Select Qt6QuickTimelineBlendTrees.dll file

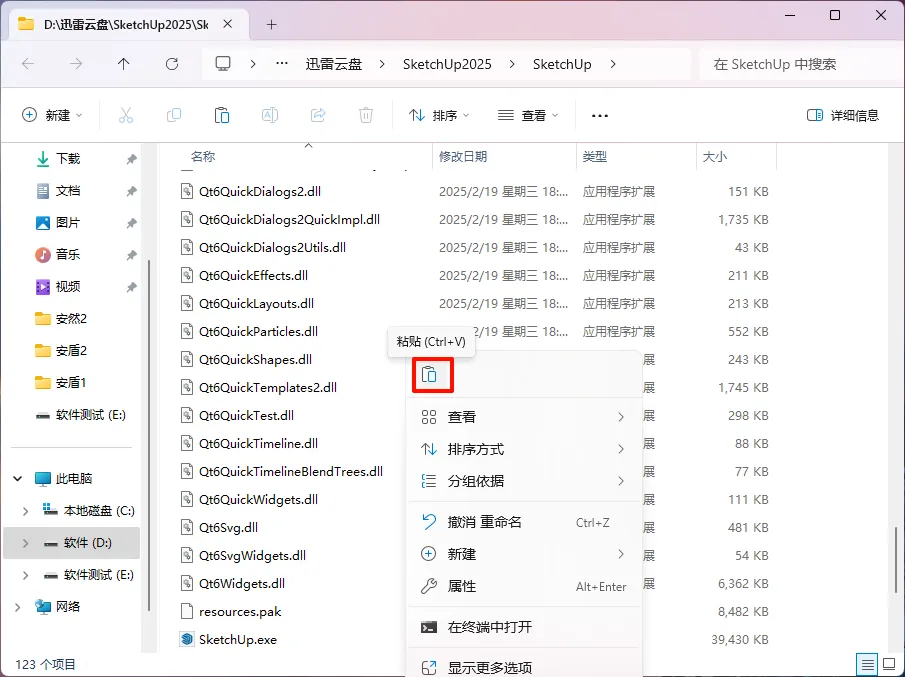tap(290, 472)
